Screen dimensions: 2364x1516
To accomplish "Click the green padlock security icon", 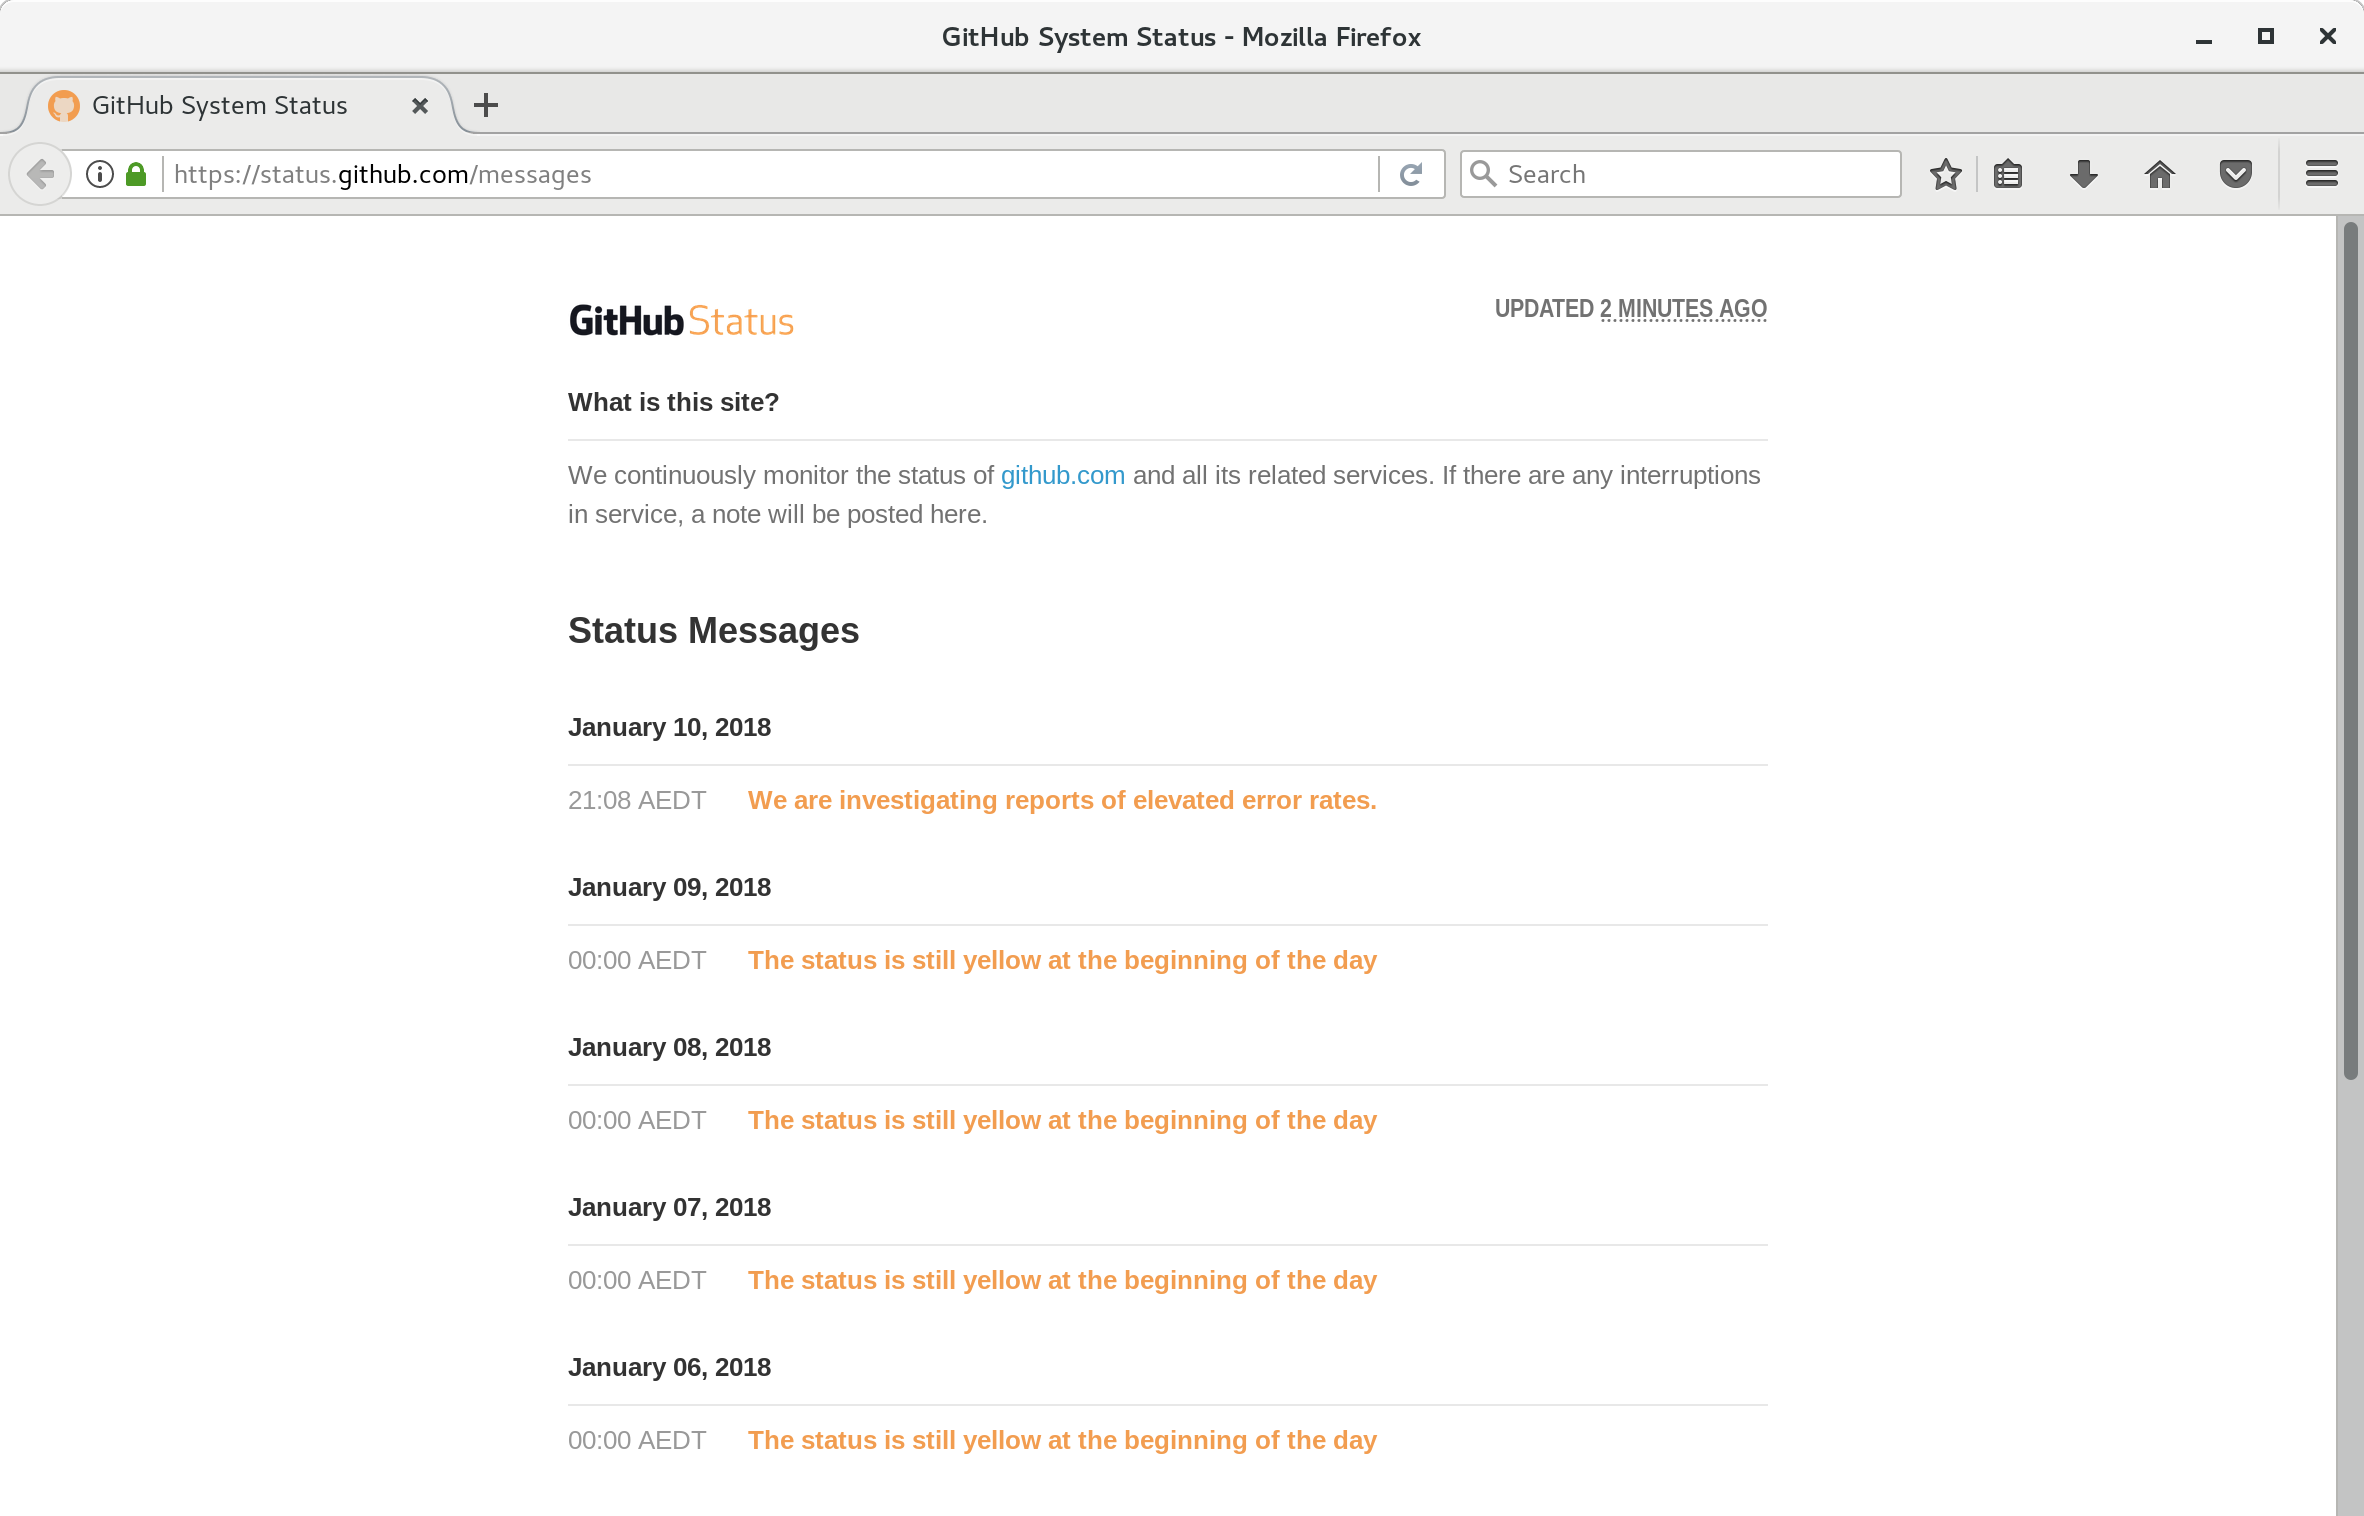I will coord(136,174).
